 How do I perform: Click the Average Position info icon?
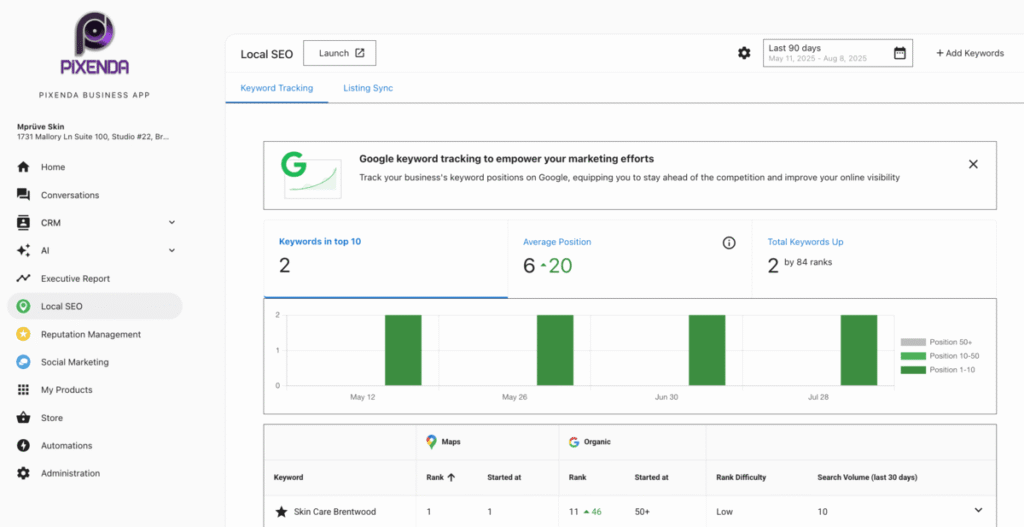(x=729, y=243)
